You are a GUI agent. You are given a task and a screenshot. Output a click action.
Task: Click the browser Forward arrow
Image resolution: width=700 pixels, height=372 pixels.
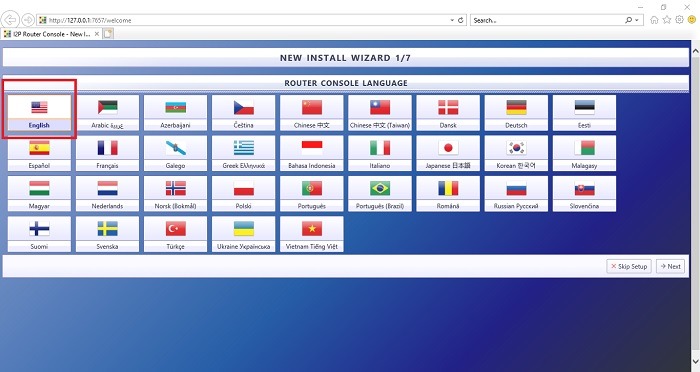(x=28, y=20)
